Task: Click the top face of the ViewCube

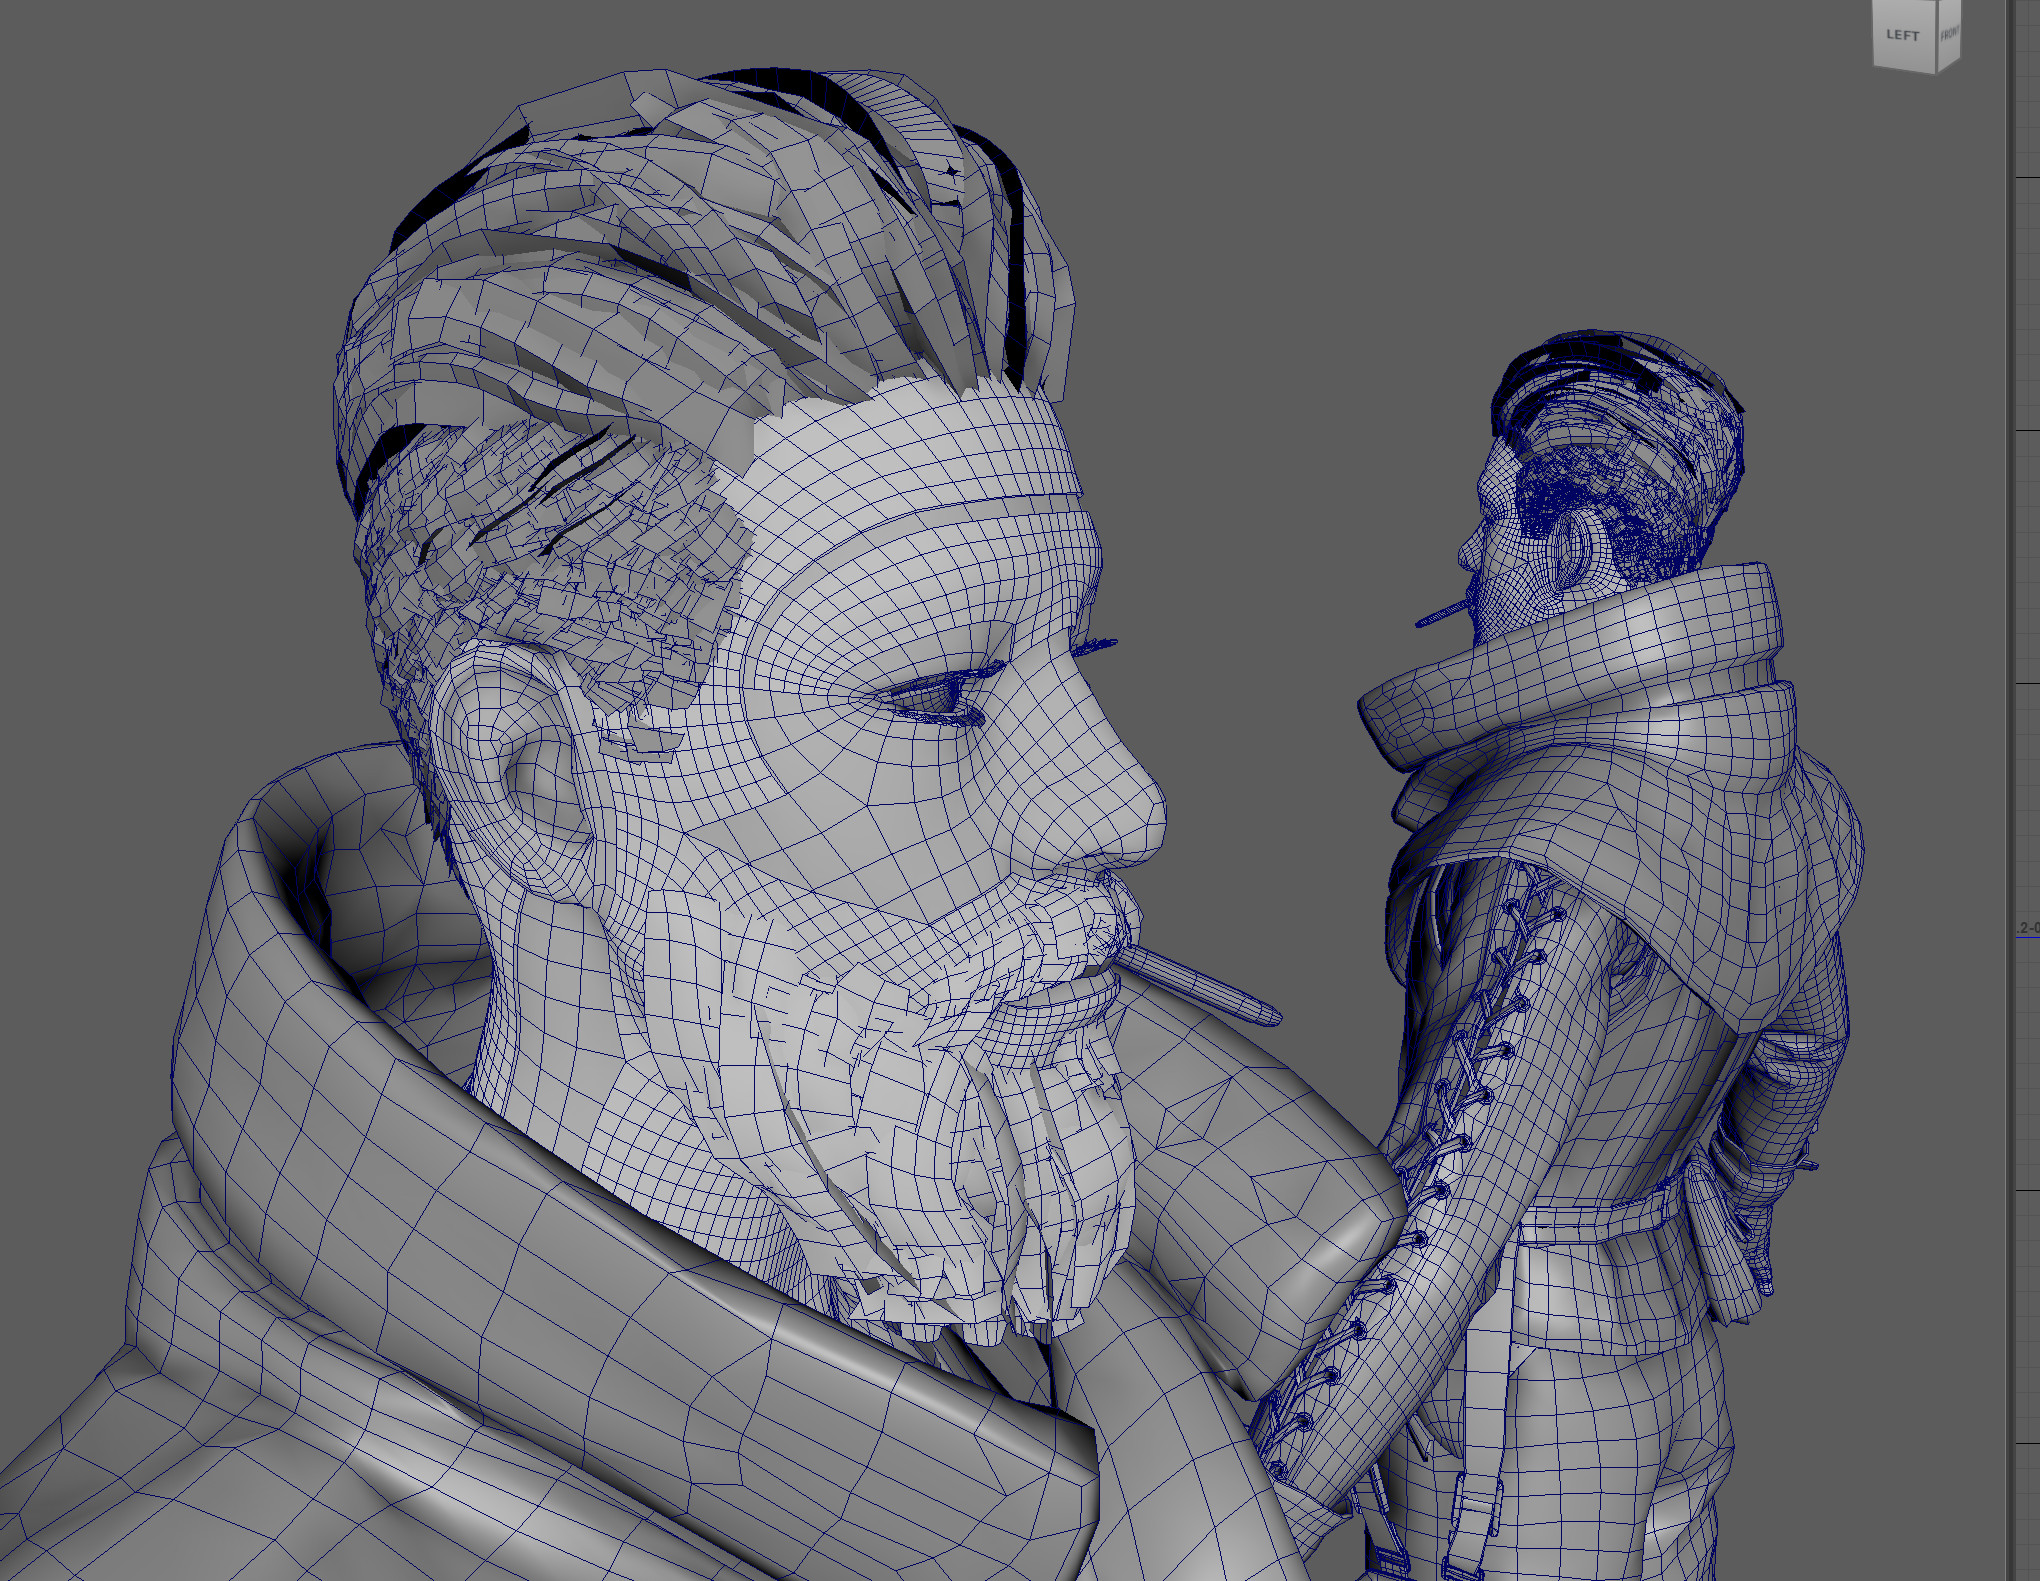Action: [1915, 3]
